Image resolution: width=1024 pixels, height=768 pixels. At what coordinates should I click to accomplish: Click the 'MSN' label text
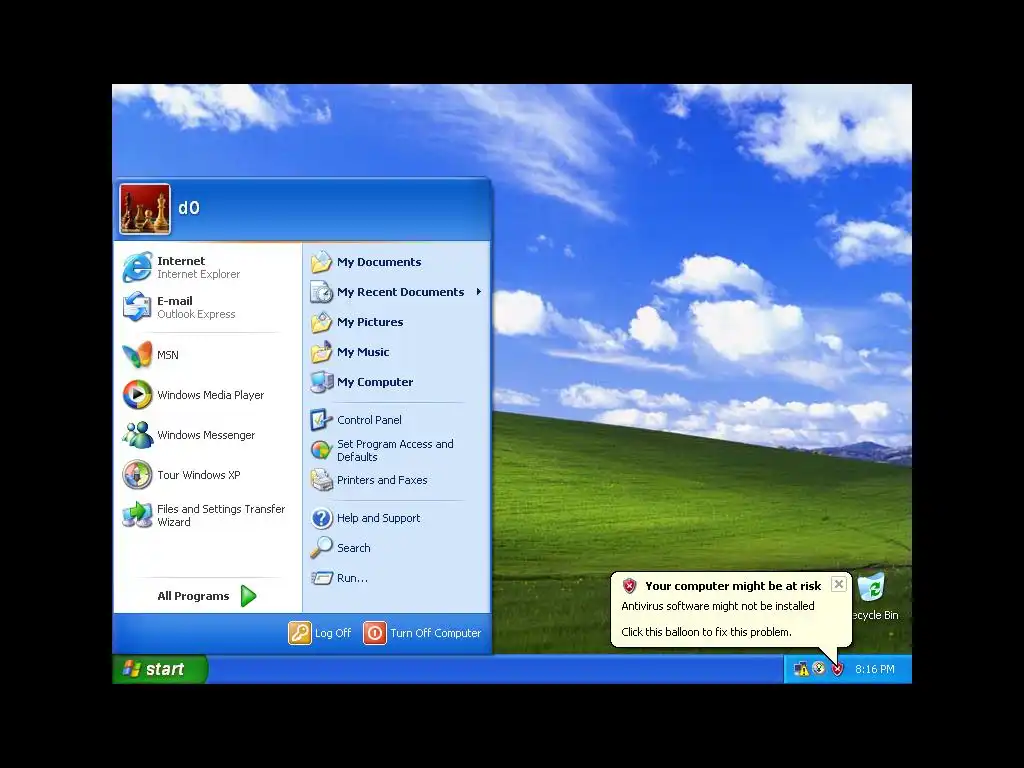click(167, 355)
